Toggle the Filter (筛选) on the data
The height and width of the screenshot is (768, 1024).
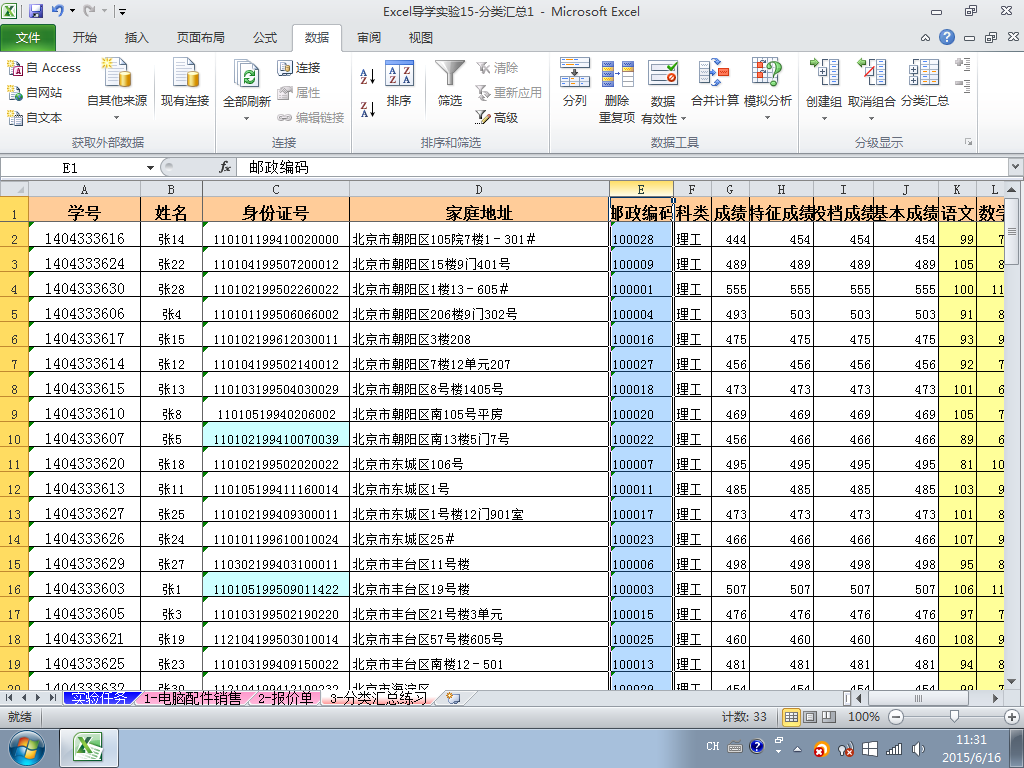click(449, 83)
